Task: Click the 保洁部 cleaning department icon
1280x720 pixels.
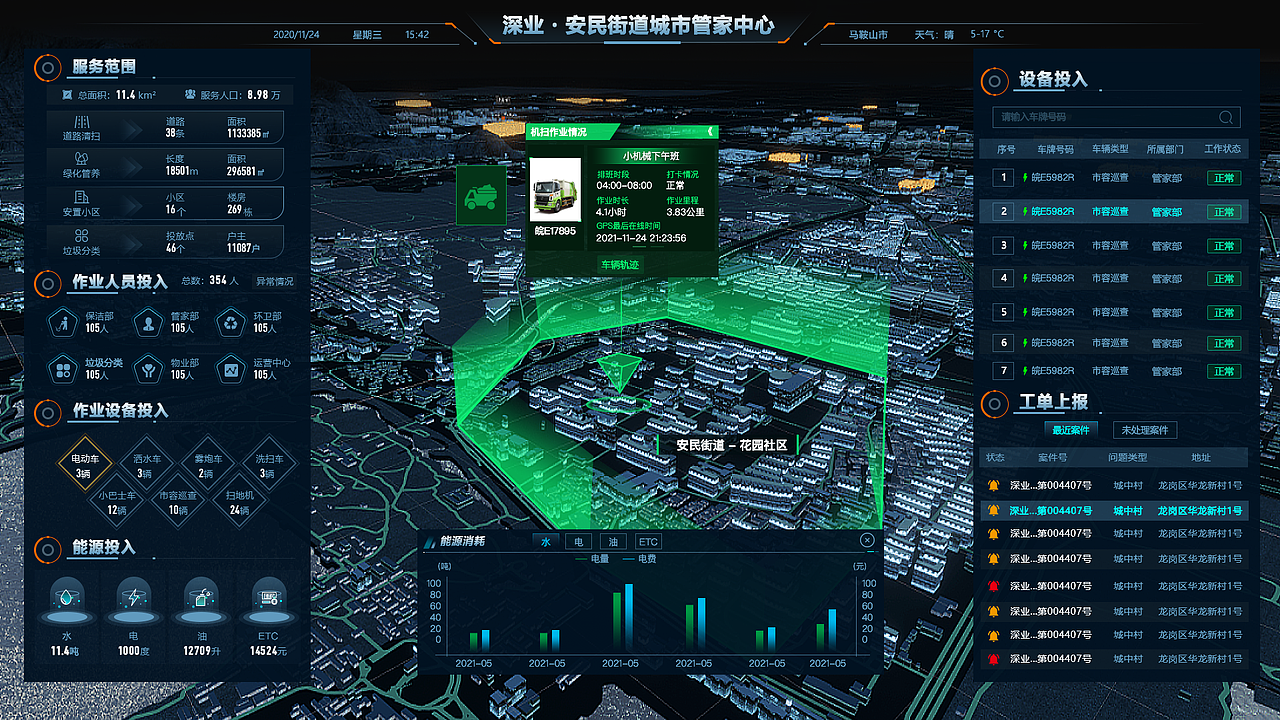Action: (x=65, y=323)
